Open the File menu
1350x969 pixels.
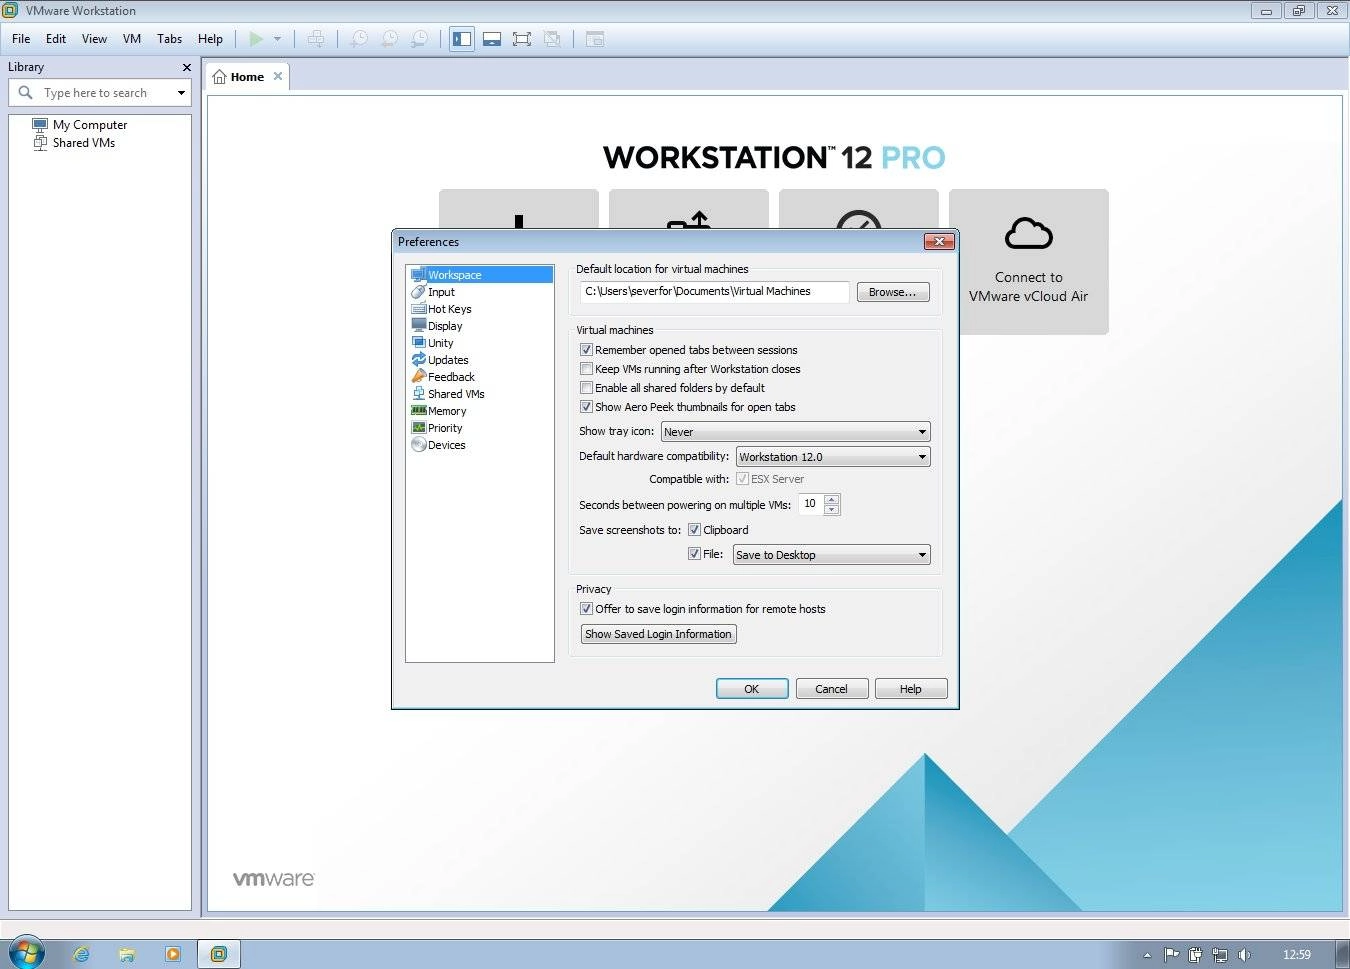21,39
